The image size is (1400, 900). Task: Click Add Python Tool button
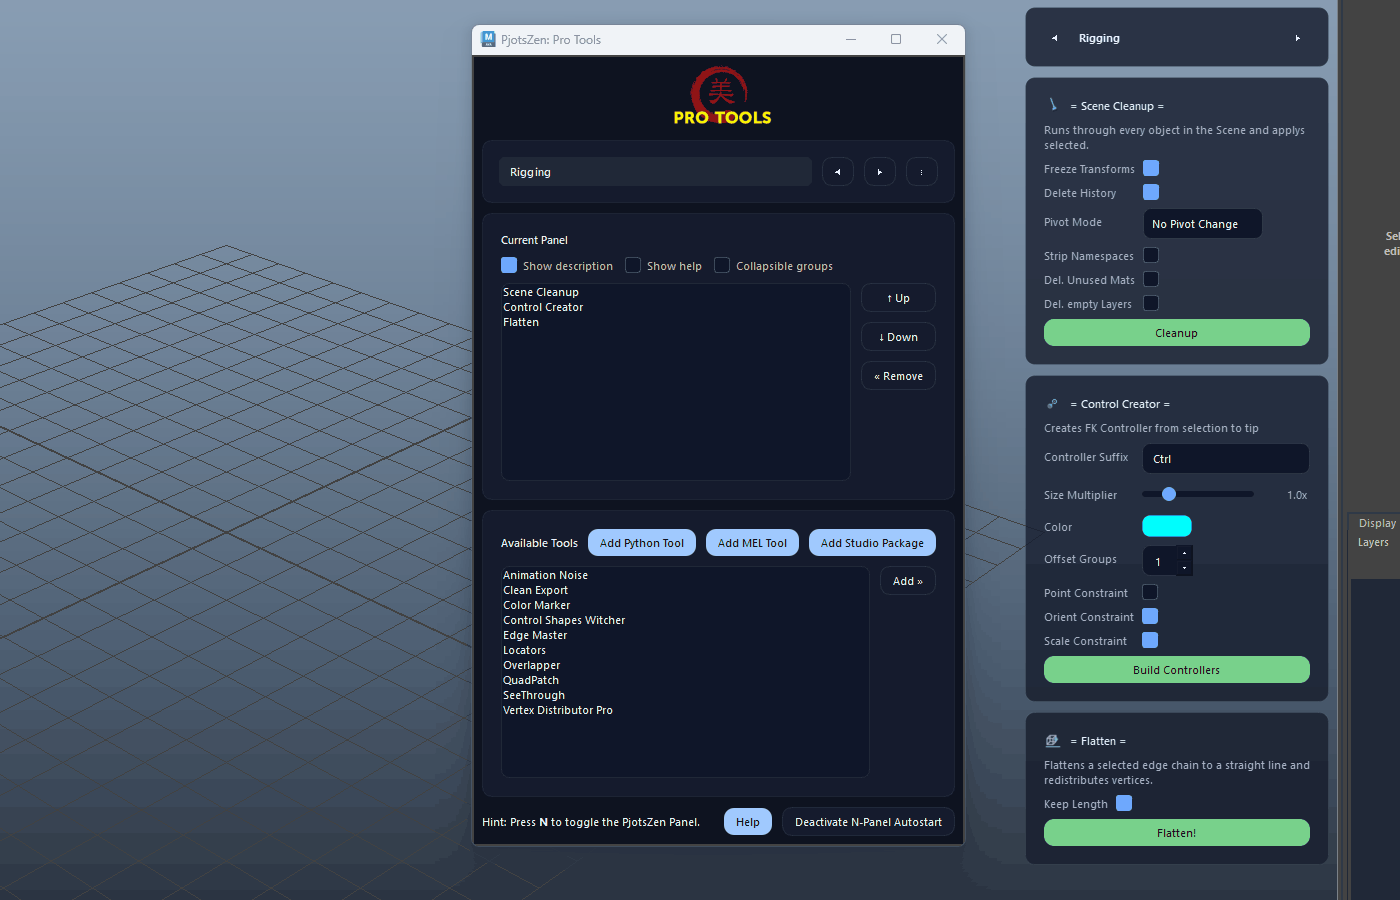click(642, 543)
